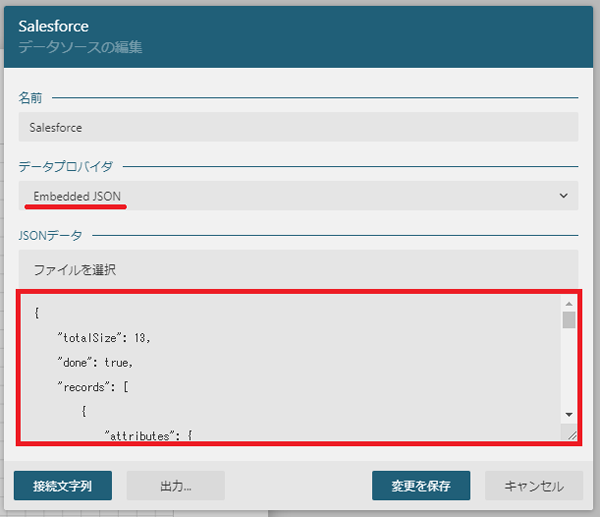
Task: Click the データソースの編集 subtitle text
Action: (x=80, y=47)
